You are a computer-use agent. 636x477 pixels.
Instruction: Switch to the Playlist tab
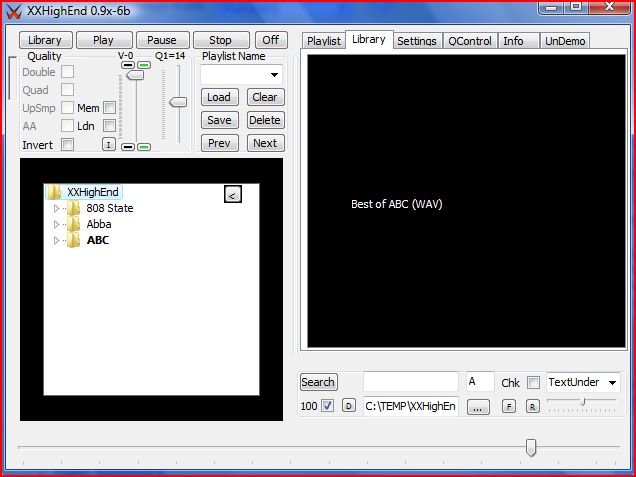324,41
